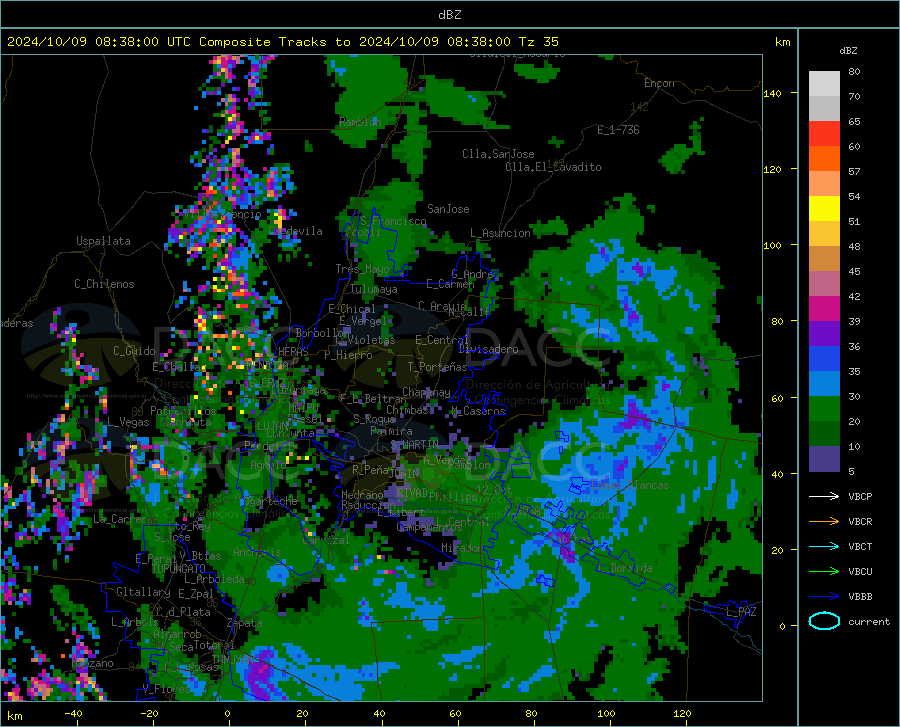
Task: Click the Ramblon label near the top
Action: 360,122
